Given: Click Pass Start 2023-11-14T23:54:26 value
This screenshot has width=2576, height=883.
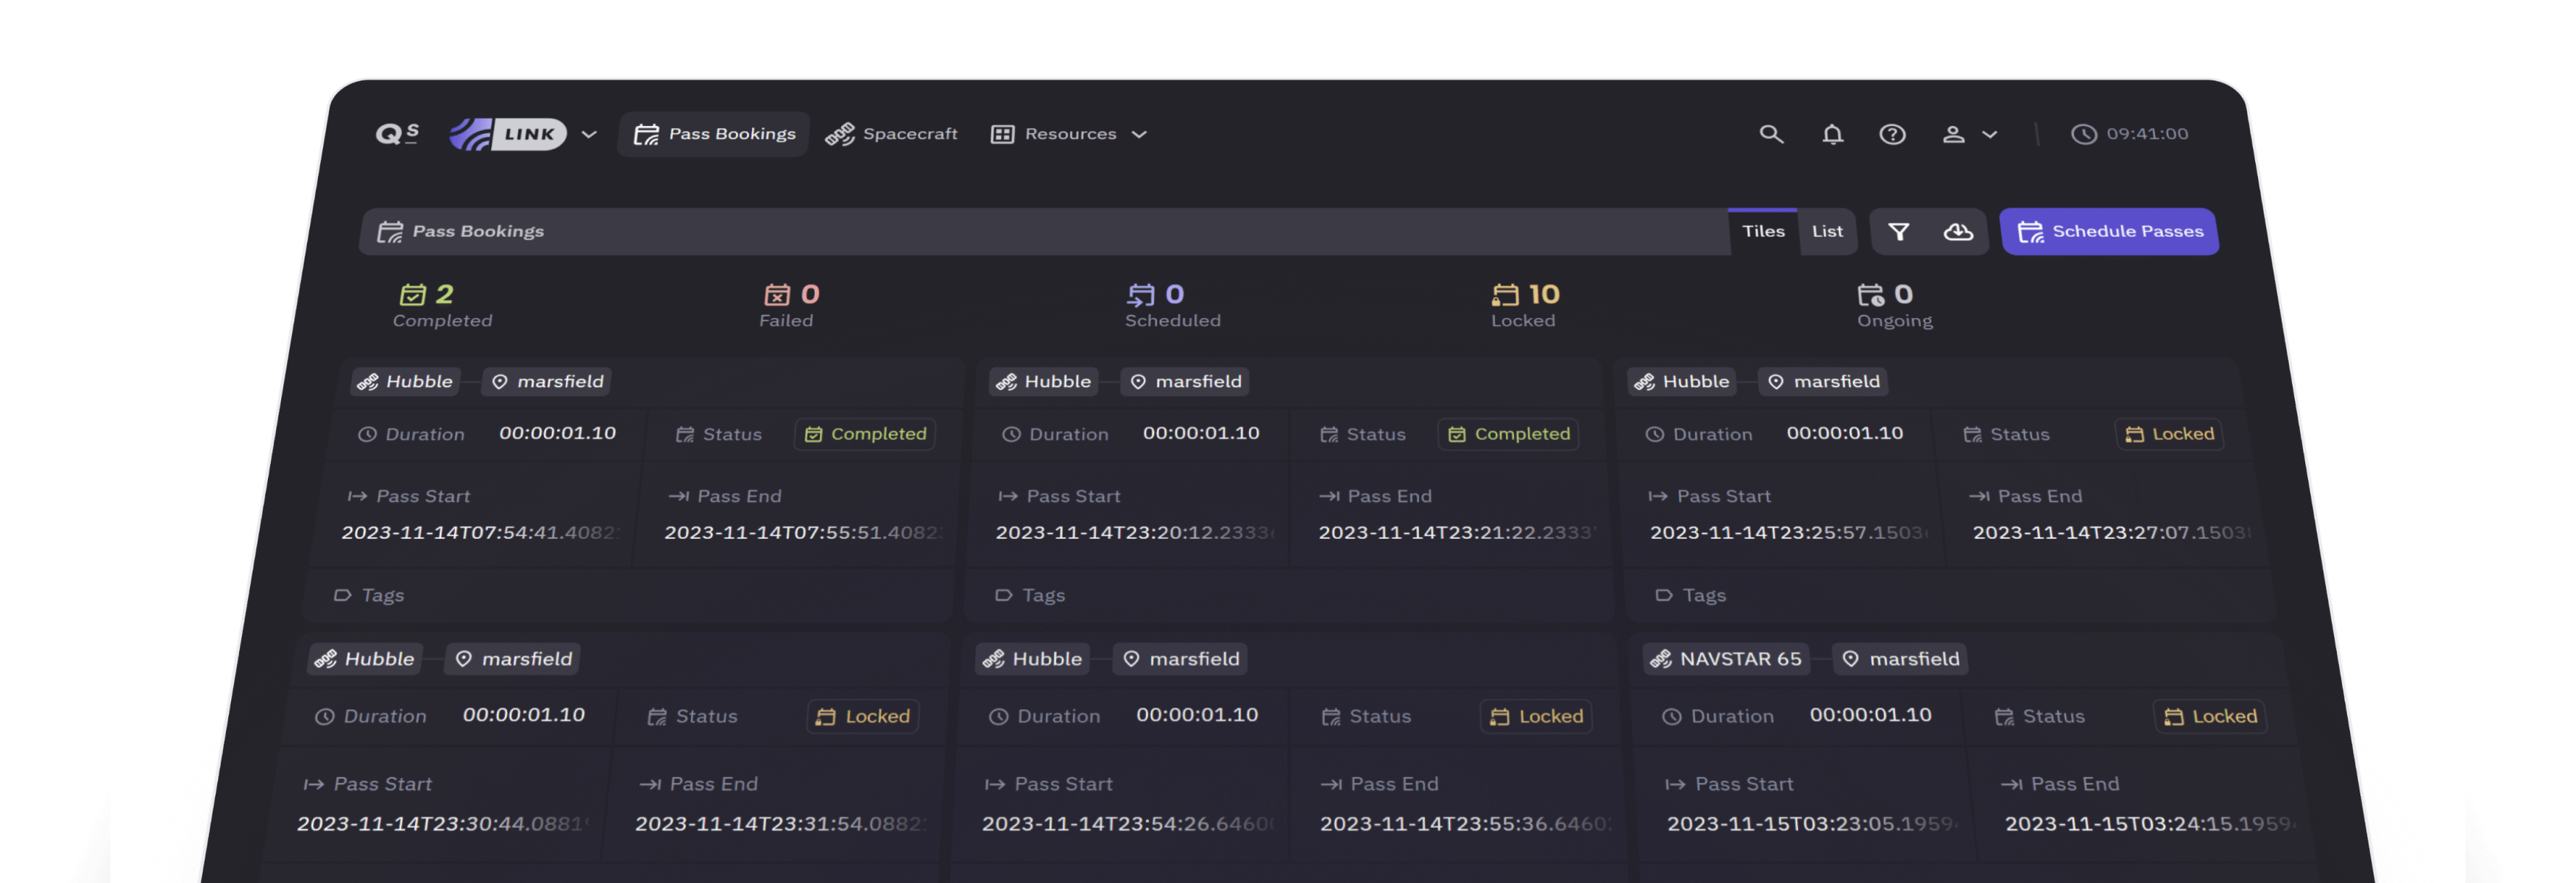Looking at the screenshot, I should pyautogui.click(x=1128, y=824).
